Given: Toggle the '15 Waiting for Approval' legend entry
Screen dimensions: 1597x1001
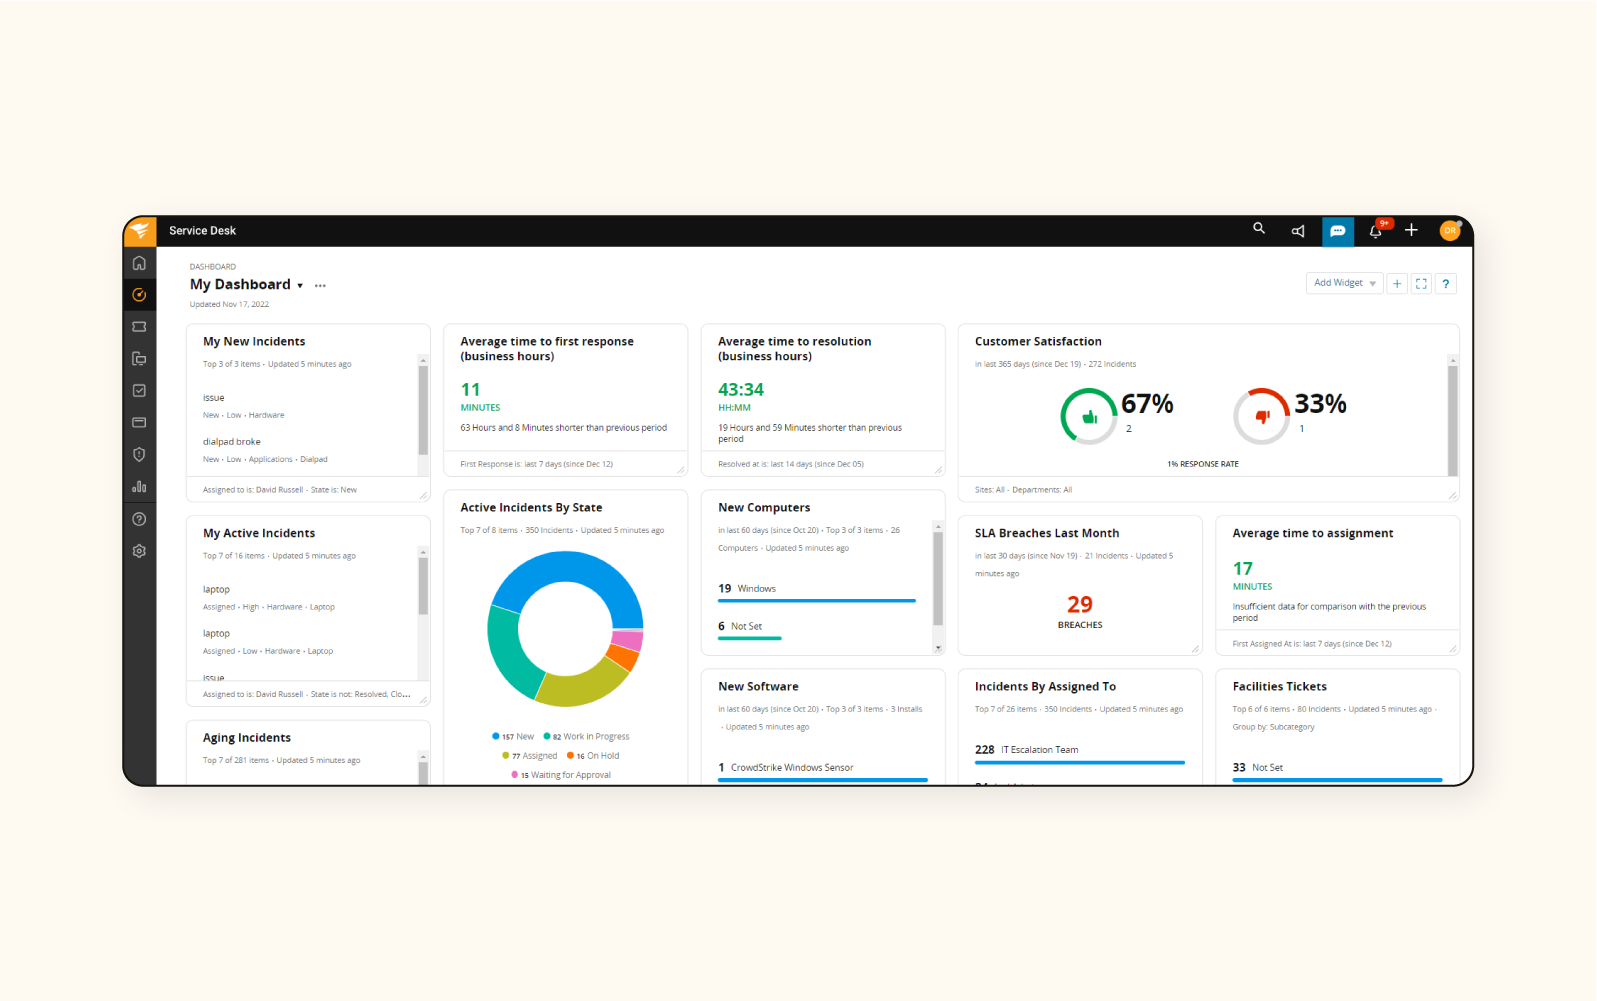Looking at the screenshot, I should [561, 775].
